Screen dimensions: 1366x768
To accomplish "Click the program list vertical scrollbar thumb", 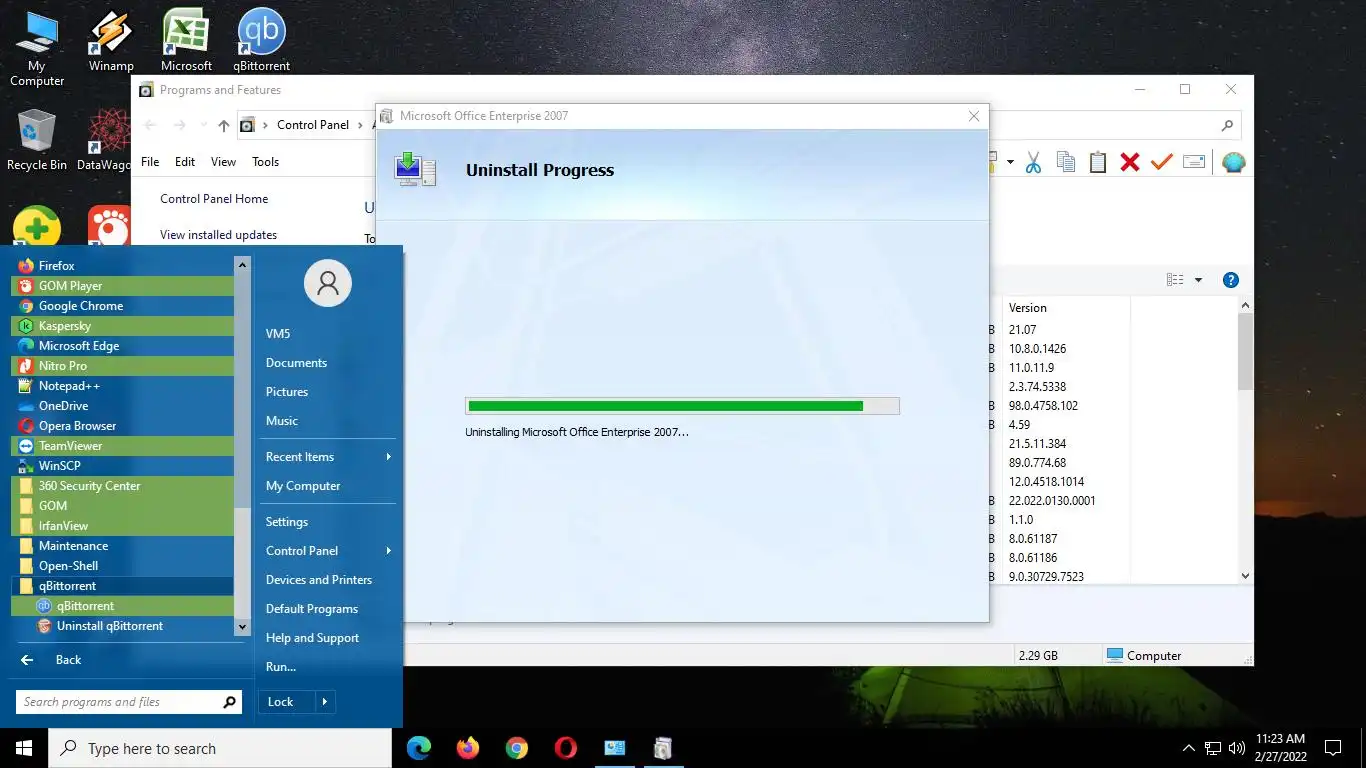I will 1245,352.
